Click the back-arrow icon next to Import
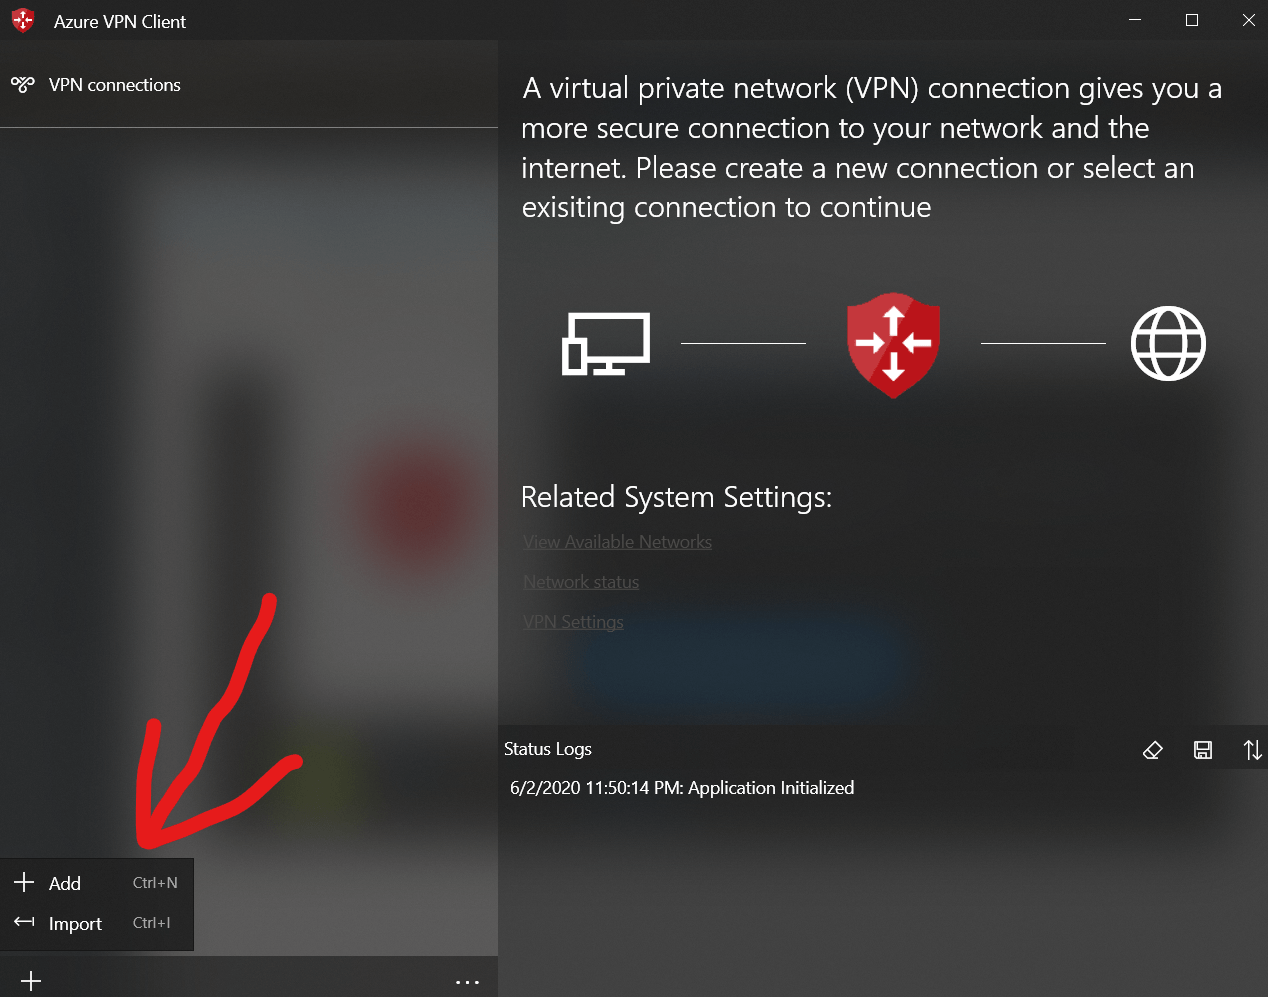Image resolution: width=1268 pixels, height=997 pixels. (x=22, y=923)
